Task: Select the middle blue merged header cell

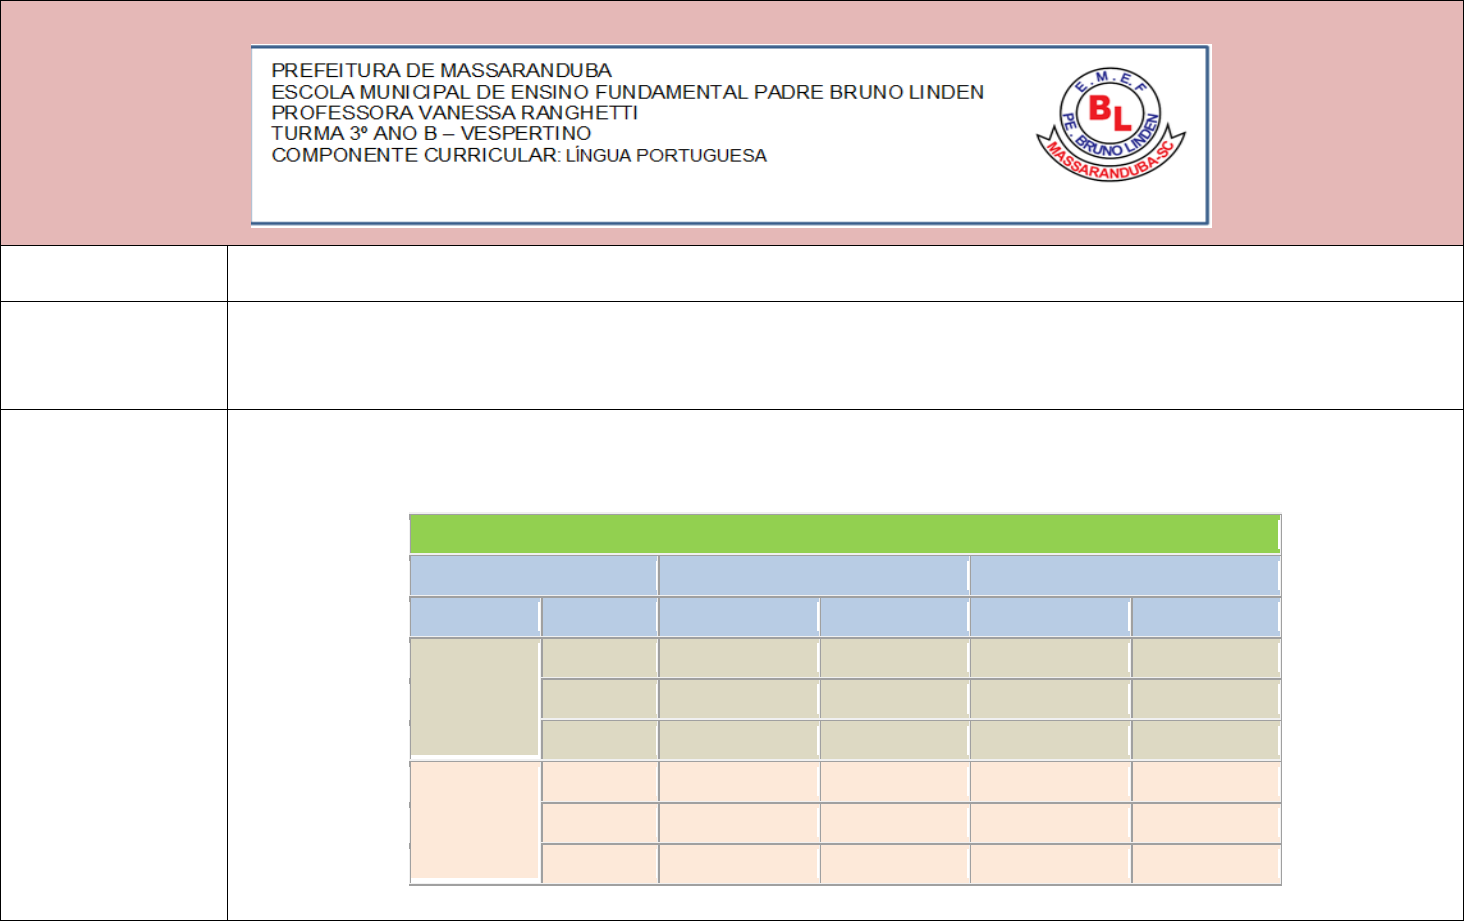Action: (x=813, y=576)
